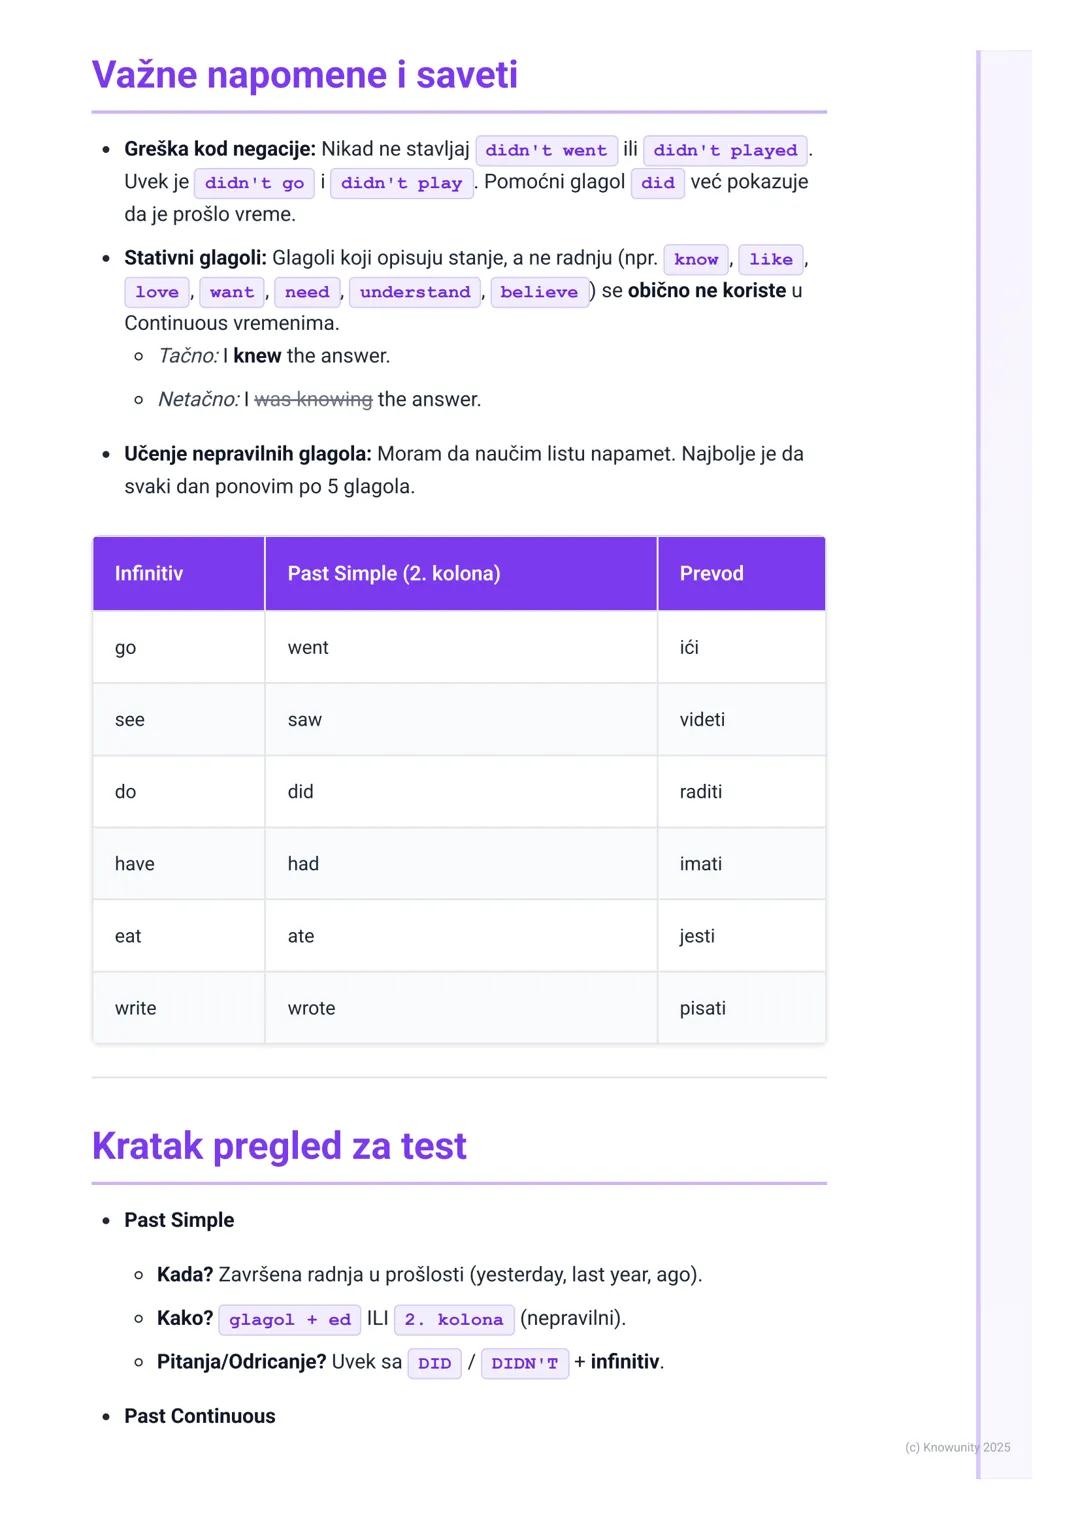This screenshot has height=1528, width=1080.
Task: Click the "DIDN'T" code tag
Action: pos(525,1363)
